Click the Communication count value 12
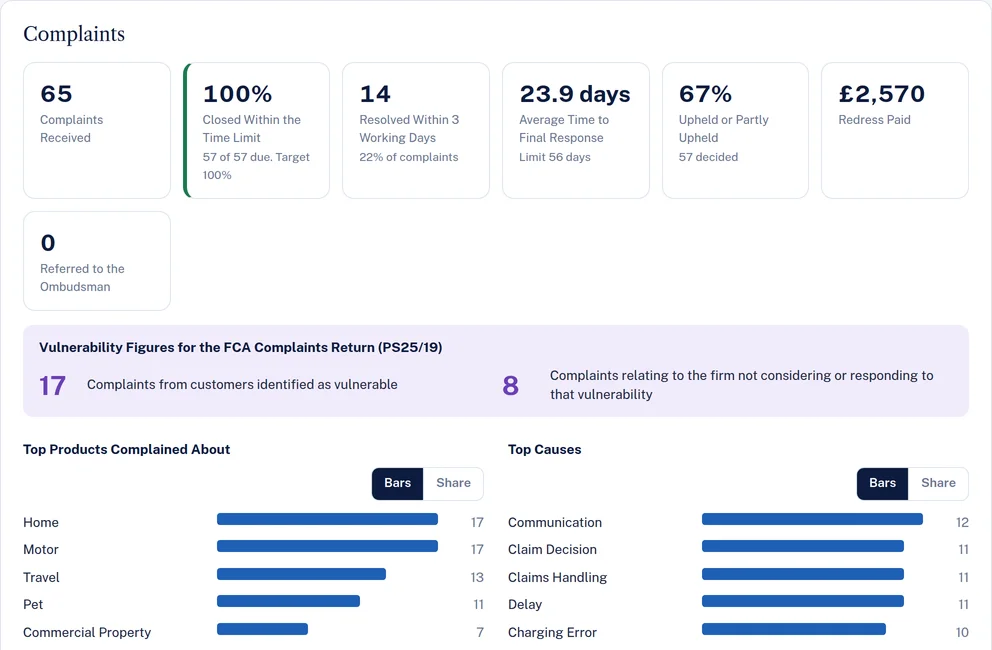Viewport: 992px width, 650px height. (962, 523)
